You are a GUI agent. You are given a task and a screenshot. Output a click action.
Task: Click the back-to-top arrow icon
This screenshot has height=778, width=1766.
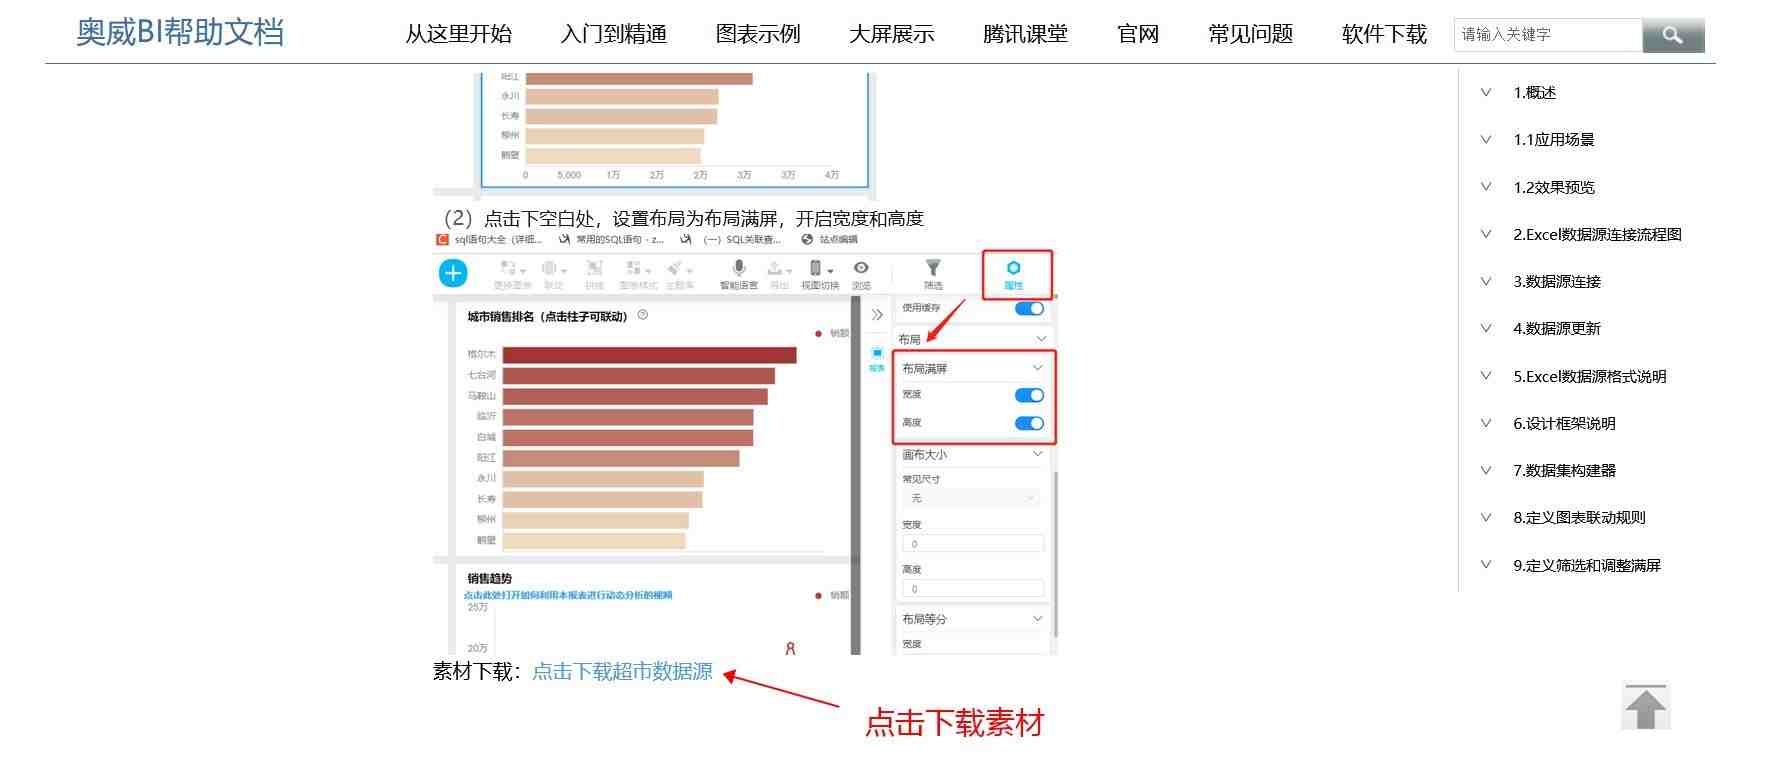(x=1646, y=707)
